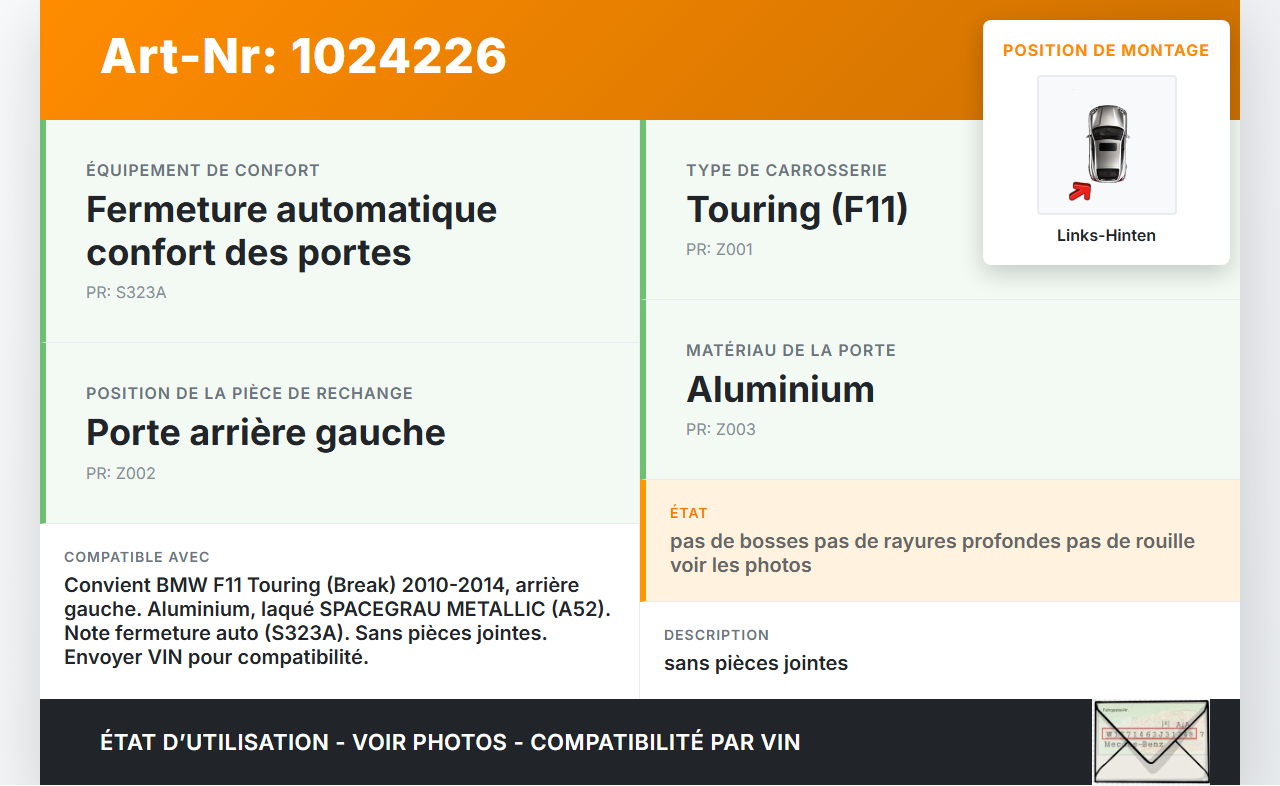Click the MATÉRIAU DE LA PORTE label

[x=791, y=351]
